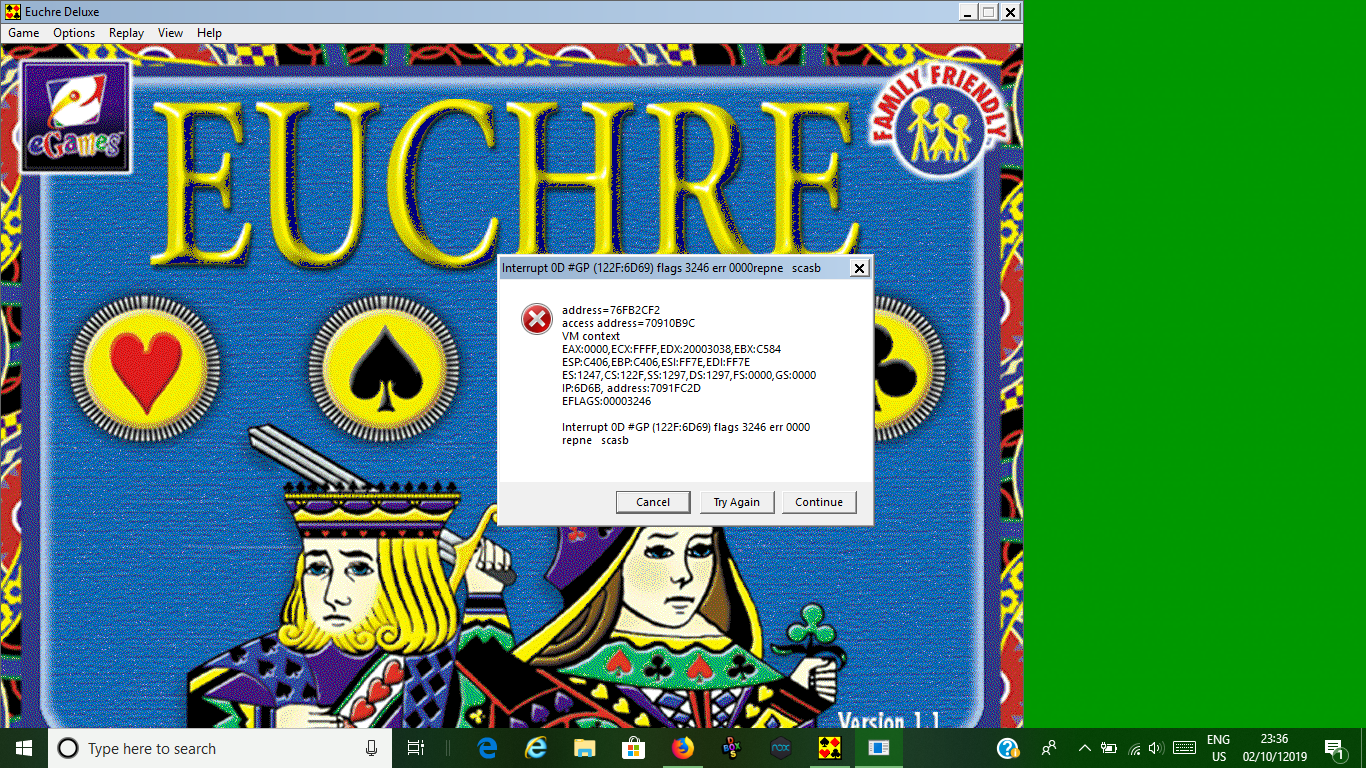Click the 'access address=70910B9C' line
Viewport: 1366px width, 768px height.
628,323
